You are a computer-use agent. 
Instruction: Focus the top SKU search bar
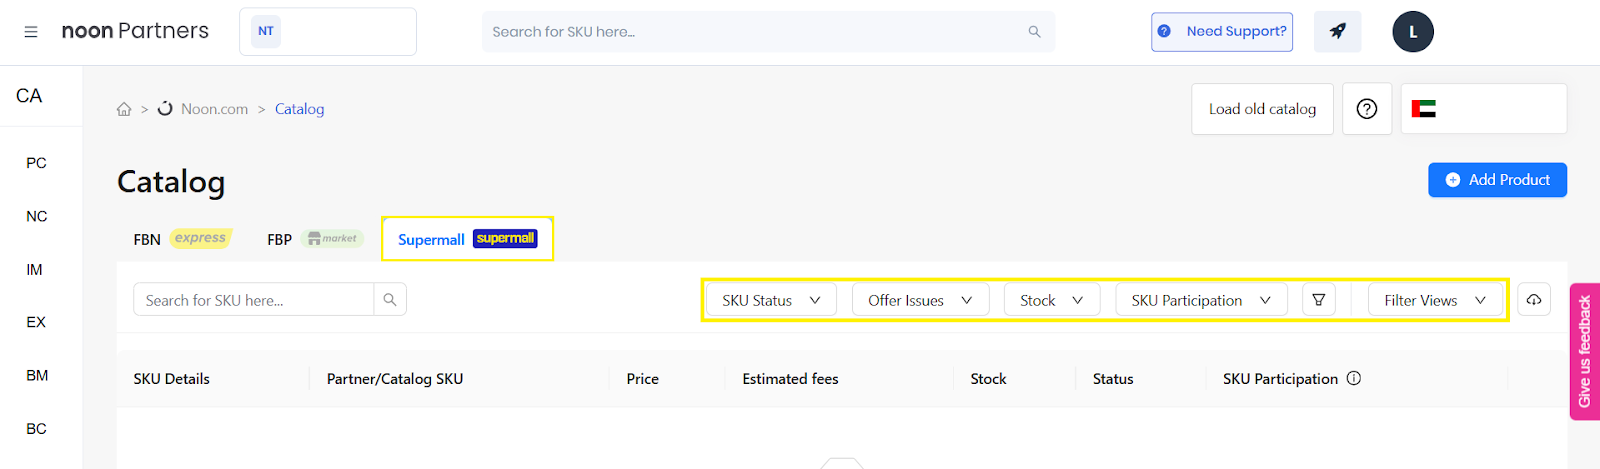coord(768,32)
